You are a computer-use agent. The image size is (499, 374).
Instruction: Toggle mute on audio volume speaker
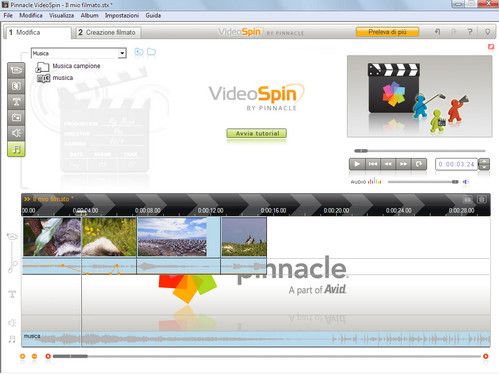pos(466,182)
